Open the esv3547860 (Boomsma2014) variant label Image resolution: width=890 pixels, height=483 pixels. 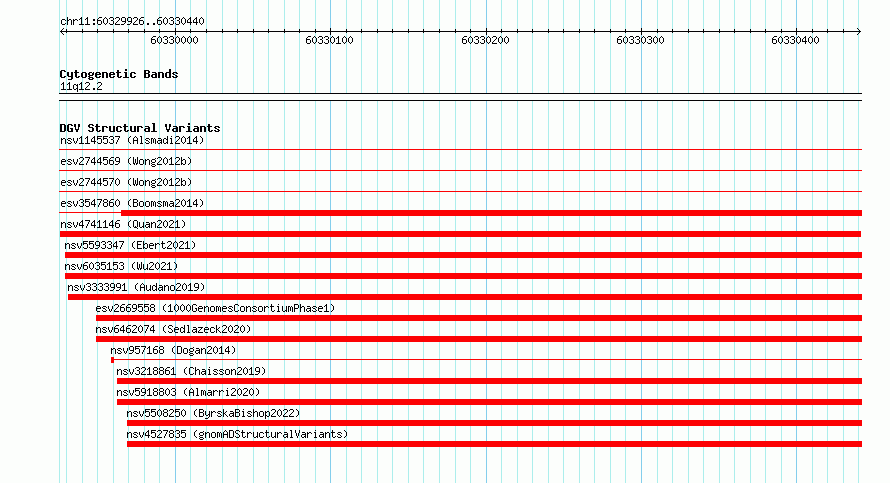point(132,203)
